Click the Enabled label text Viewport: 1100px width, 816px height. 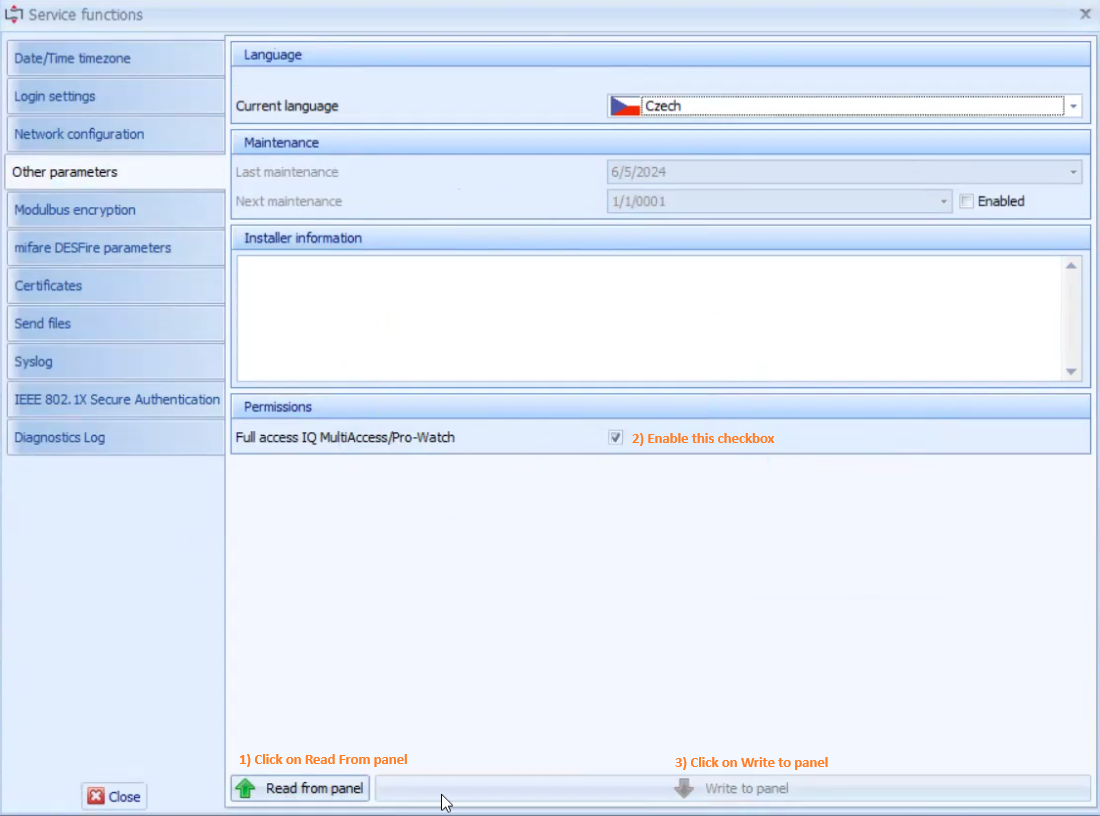pos(1001,201)
